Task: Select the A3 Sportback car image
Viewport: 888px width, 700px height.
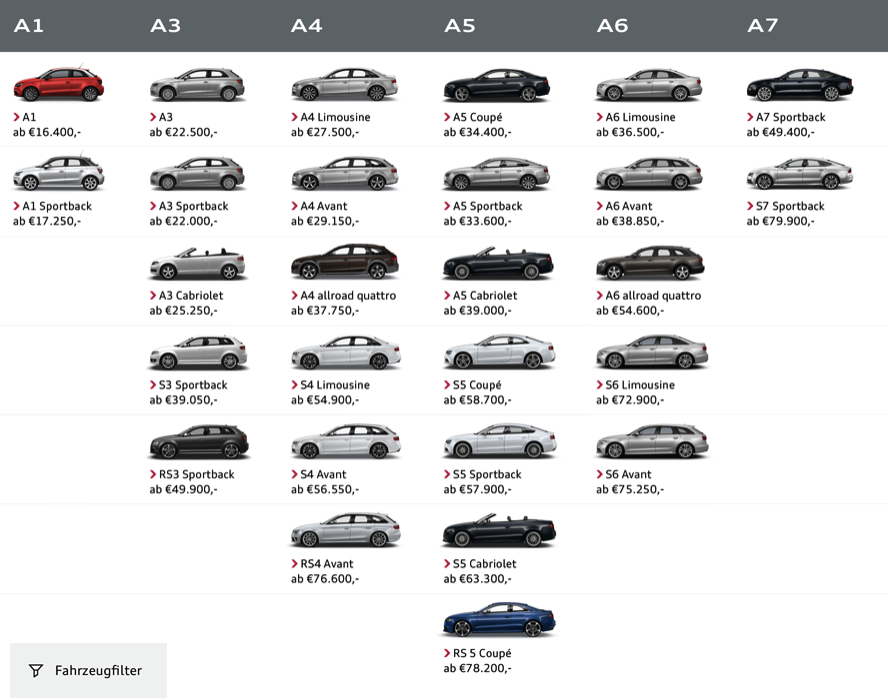Action: tap(197, 173)
